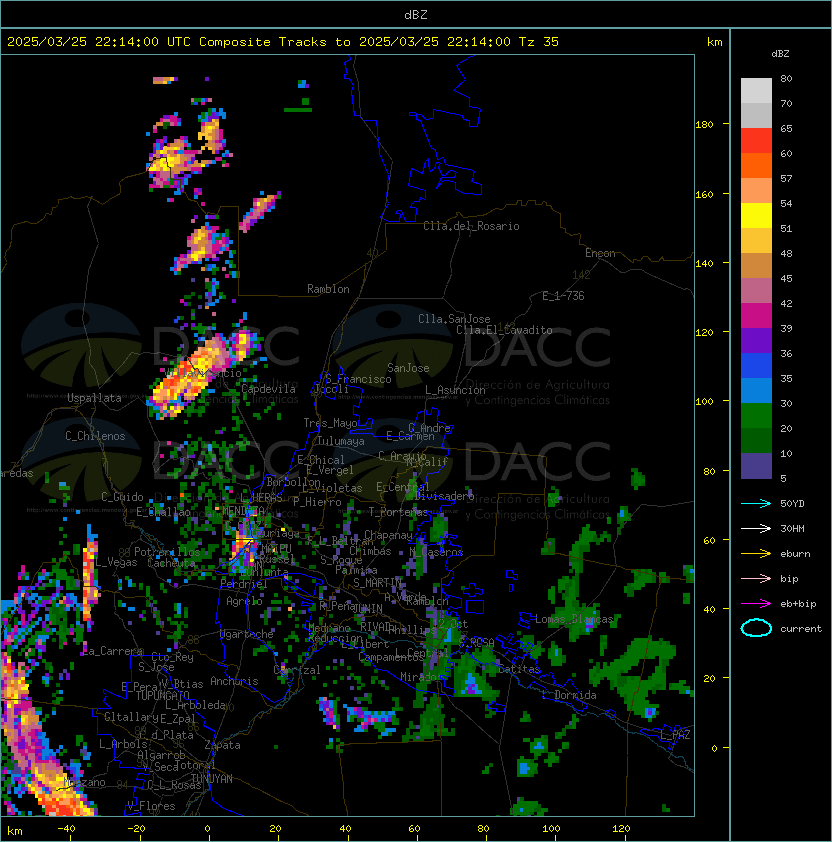The image size is (832, 842).
Task: Click the Anchoris map label
Action: coord(234,681)
